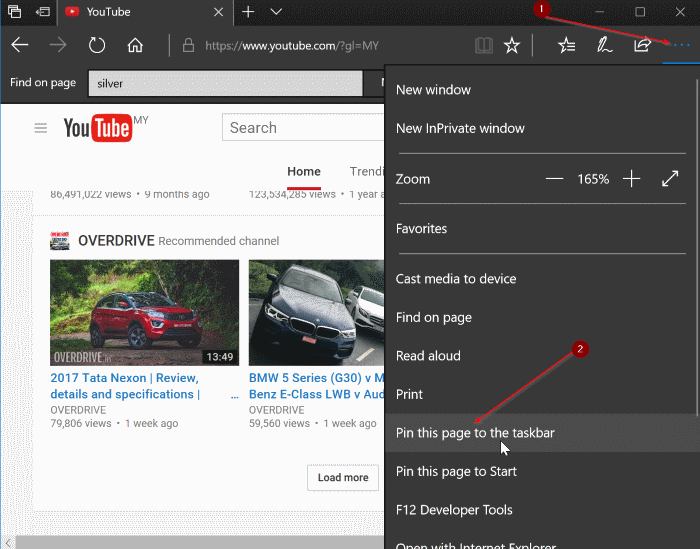
Task: Go forward with the forward arrow
Action: pyautogui.click(x=58, y=45)
